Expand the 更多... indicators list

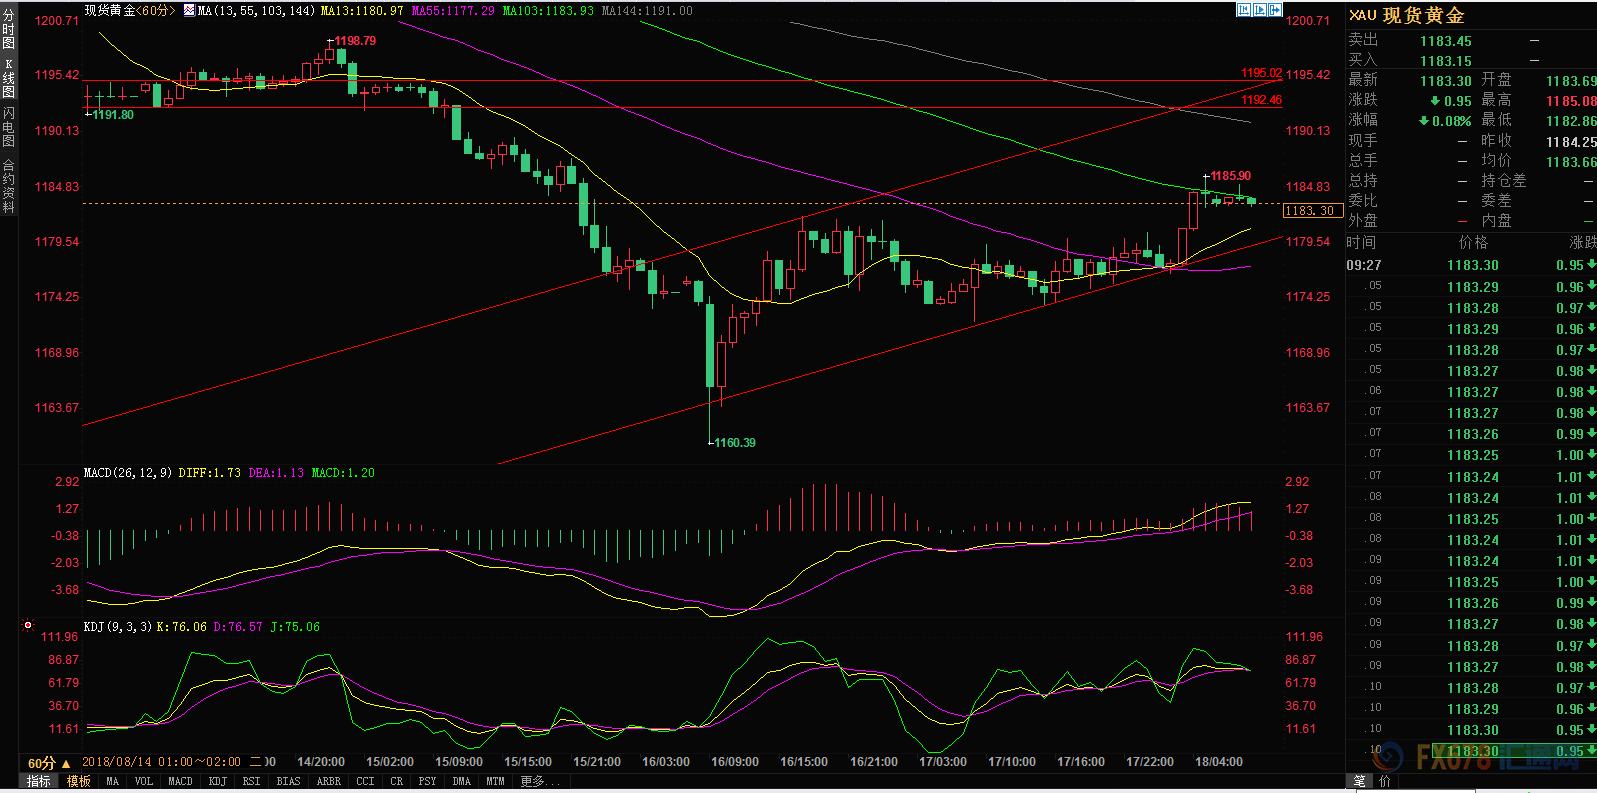pyautogui.click(x=540, y=781)
